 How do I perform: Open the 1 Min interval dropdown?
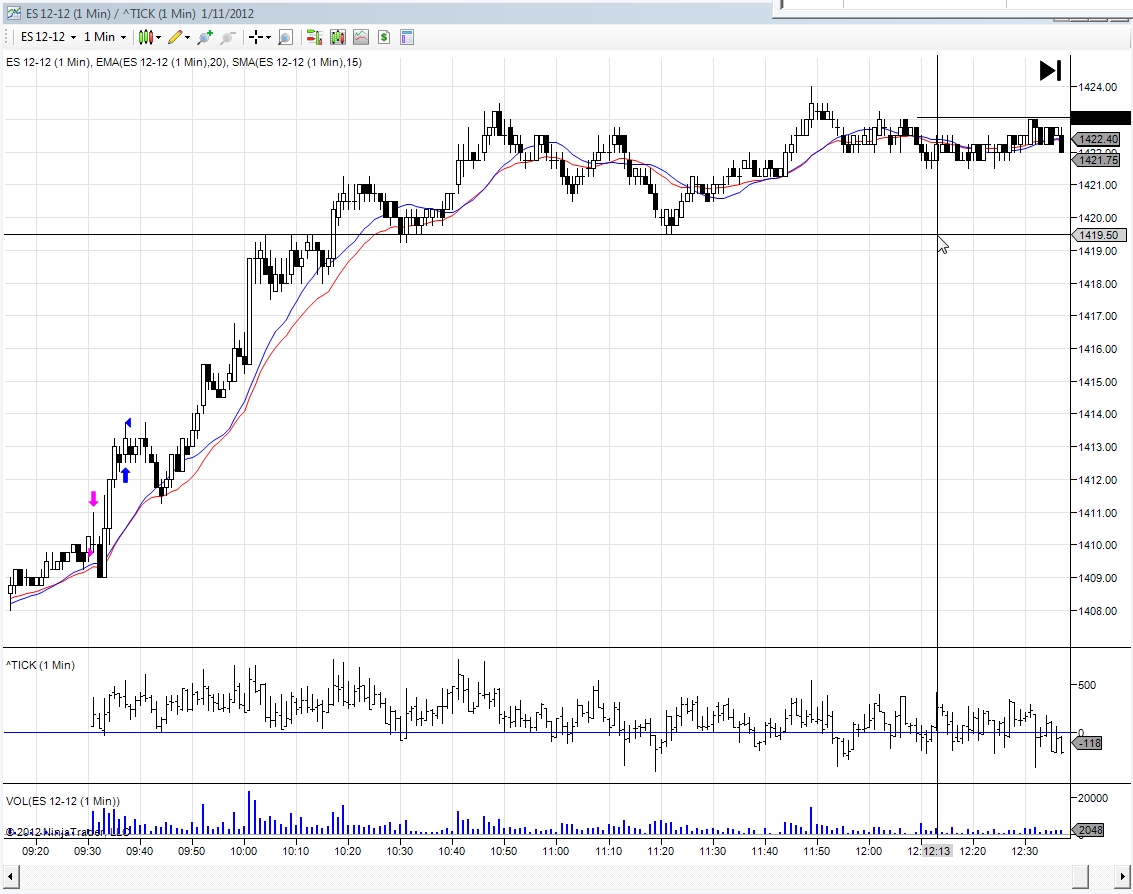tap(105, 37)
